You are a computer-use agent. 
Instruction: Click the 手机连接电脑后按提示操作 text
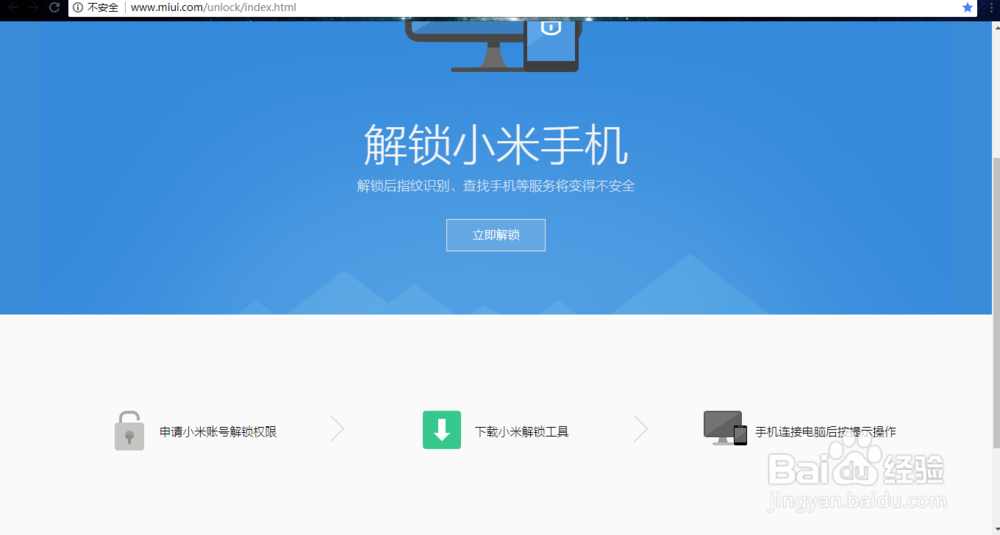[825, 432]
